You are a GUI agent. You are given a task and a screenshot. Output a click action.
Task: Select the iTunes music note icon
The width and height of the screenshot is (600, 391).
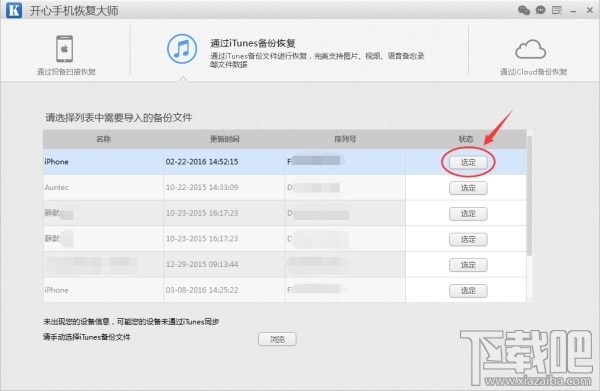coord(182,49)
